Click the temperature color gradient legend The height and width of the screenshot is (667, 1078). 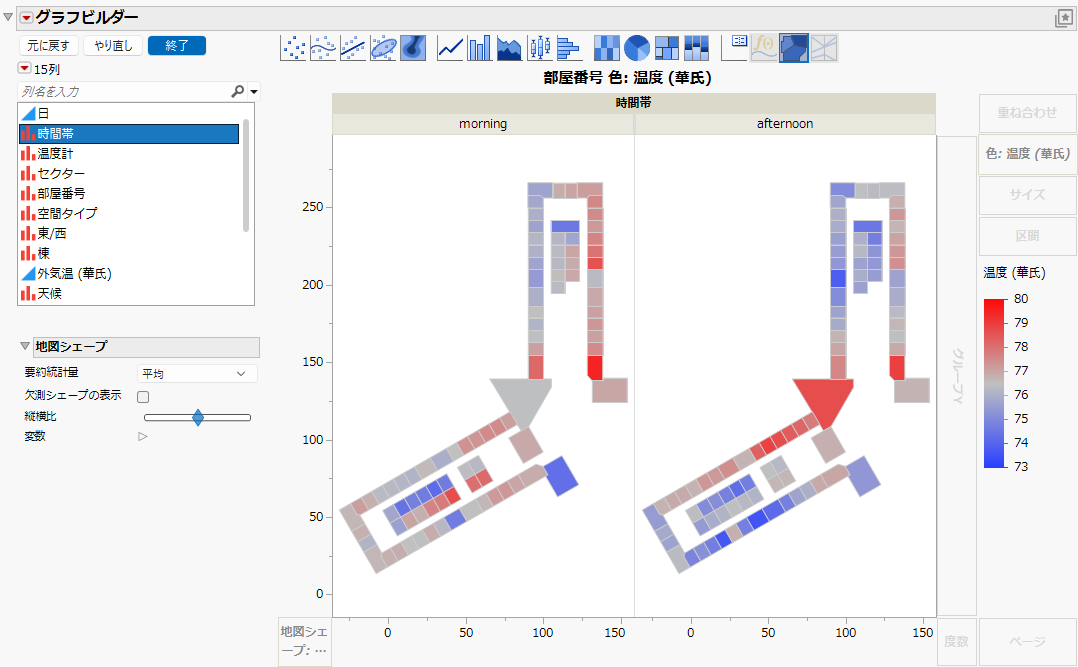click(x=994, y=383)
